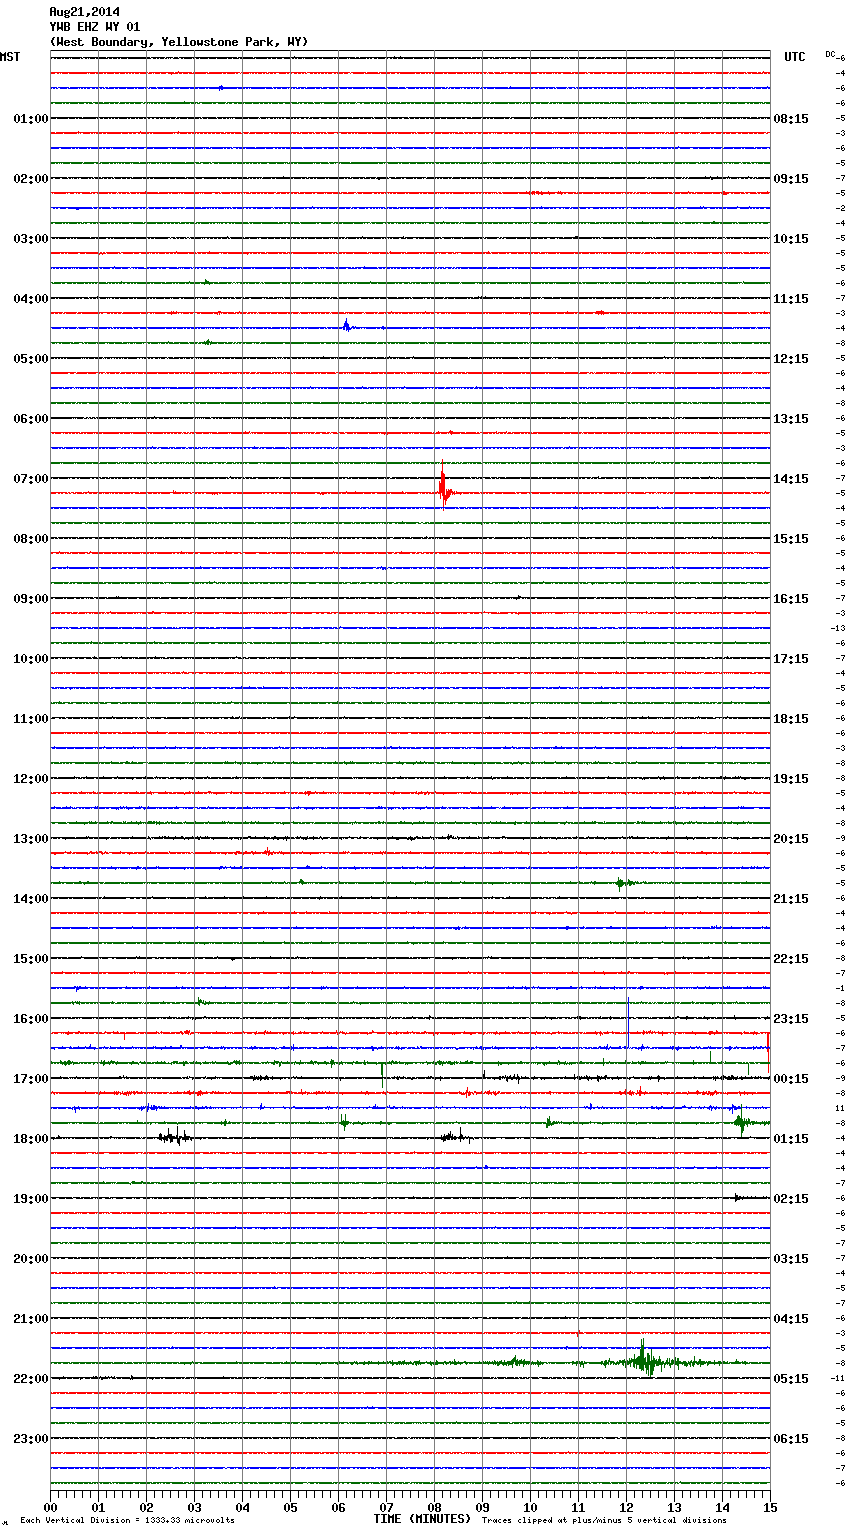This screenshot has height=1534, width=850.
Task: Click the DC offset column header
Action: click(x=830, y=54)
